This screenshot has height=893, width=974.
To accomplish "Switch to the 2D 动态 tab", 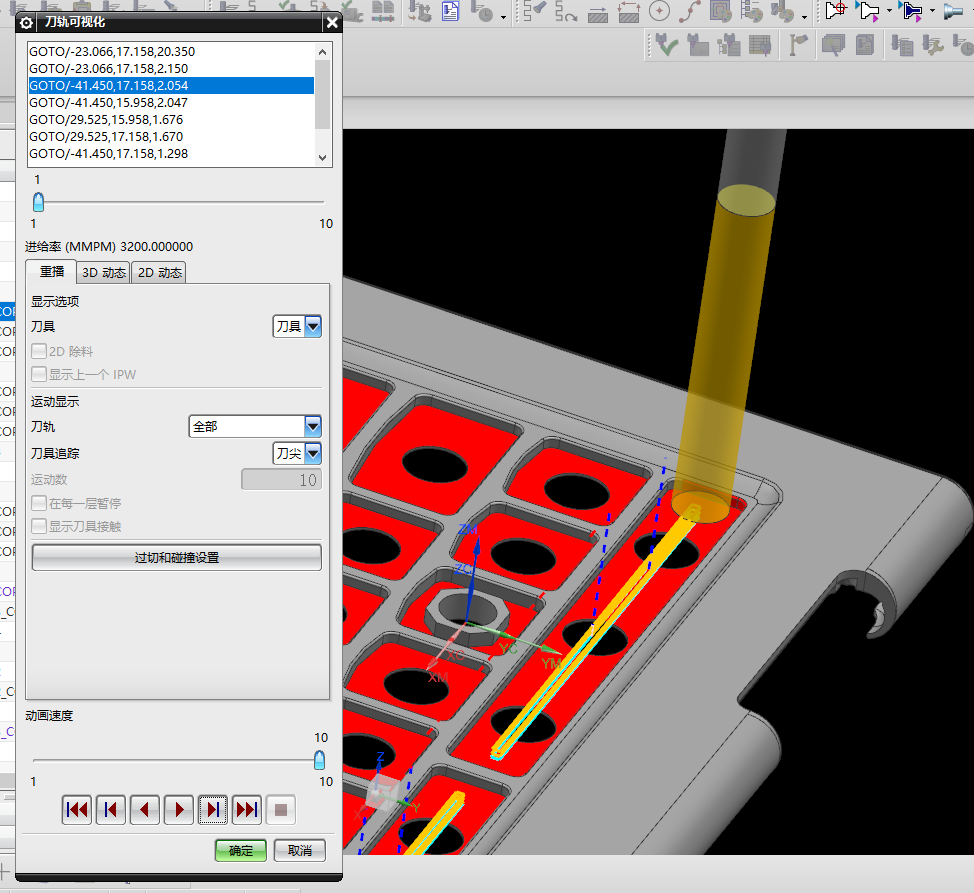I will click(x=160, y=273).
